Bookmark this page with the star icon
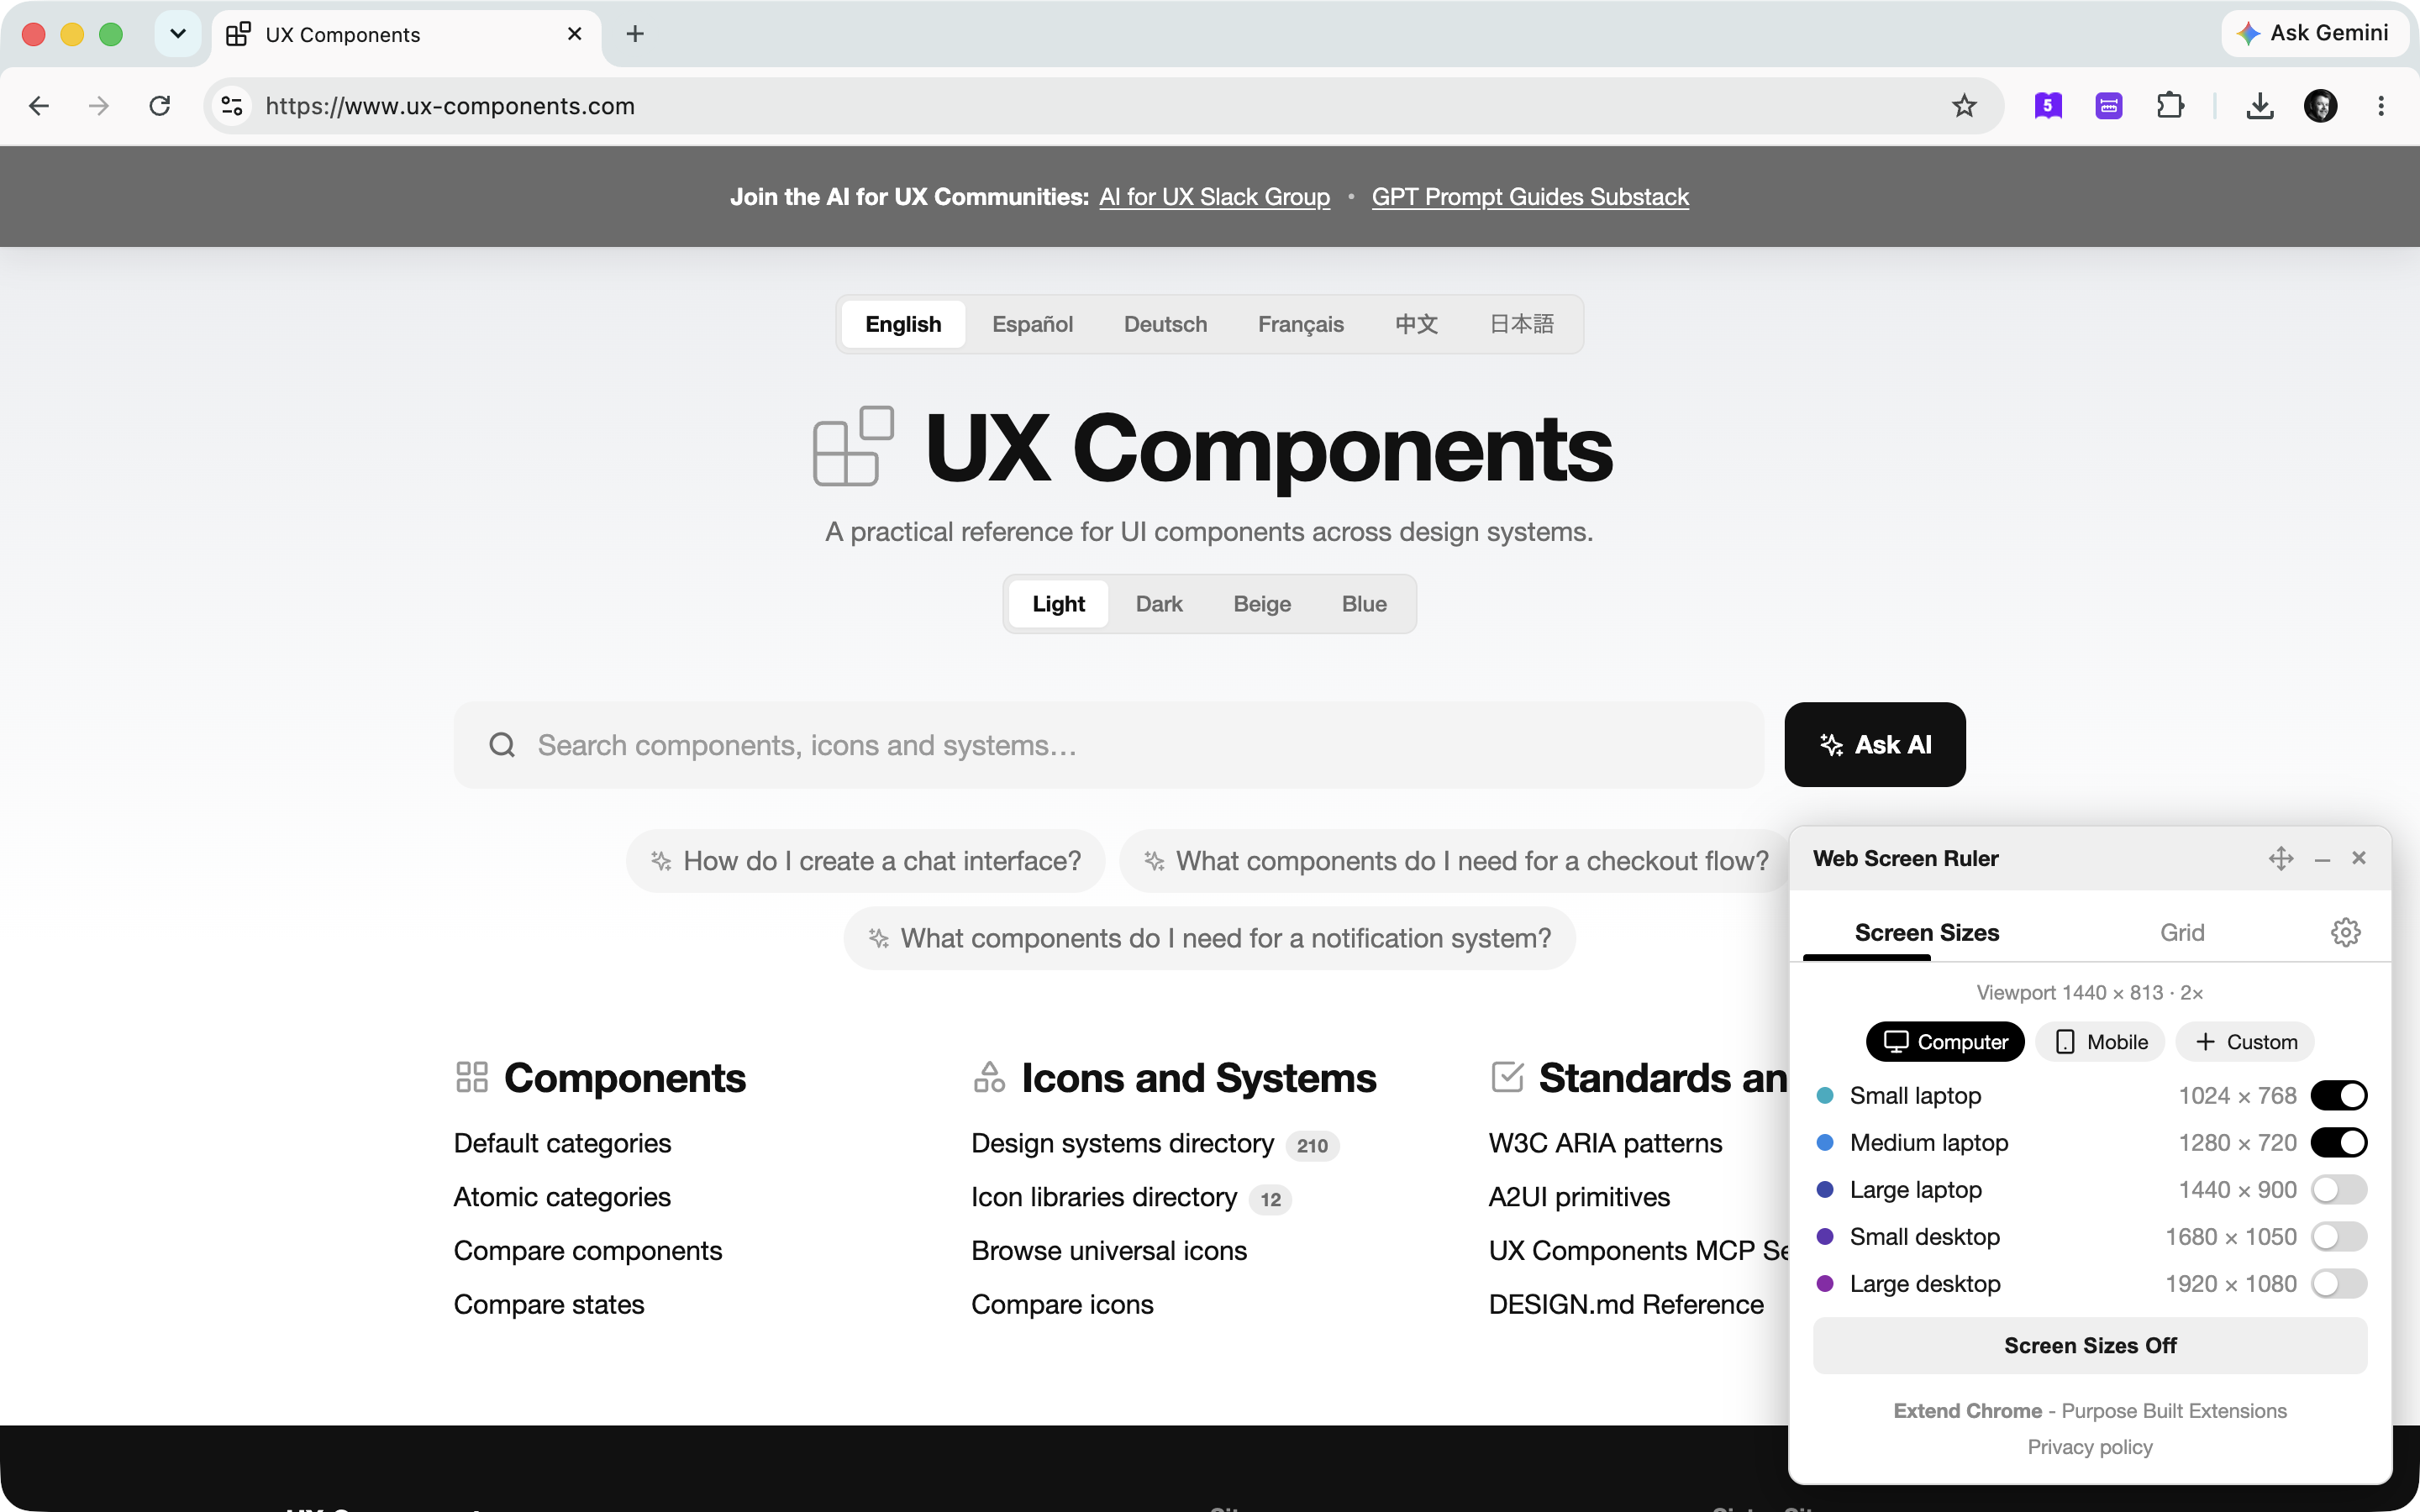The image size is (2420, 1512). pos(1964,106)
